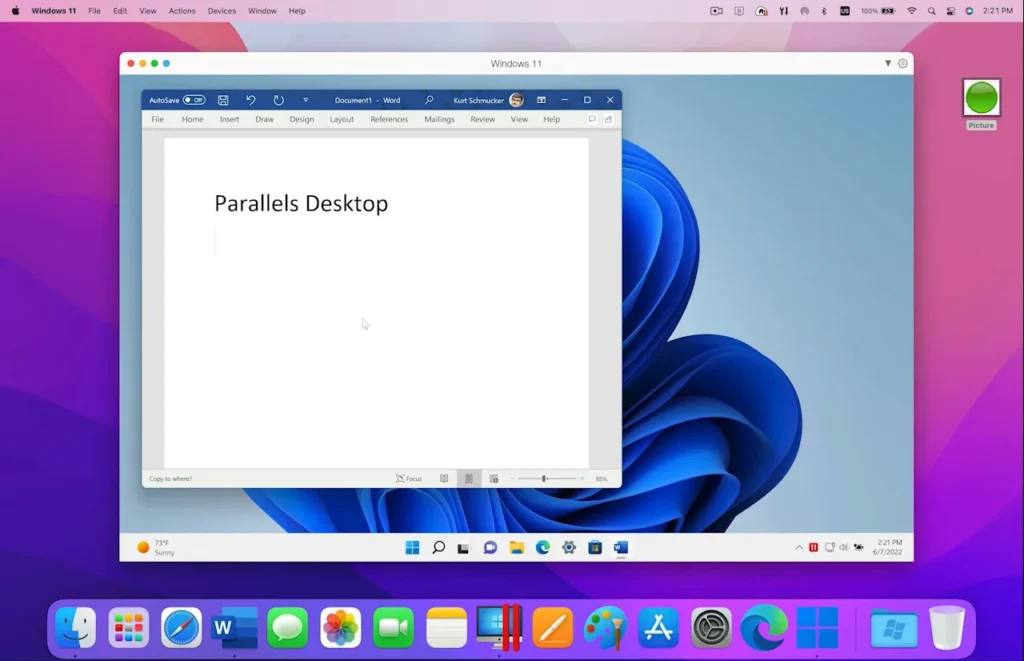Screen dimensions: 1024x661
Task: Switch to Read Mode via the status bar icon
Action: point(444,478)
